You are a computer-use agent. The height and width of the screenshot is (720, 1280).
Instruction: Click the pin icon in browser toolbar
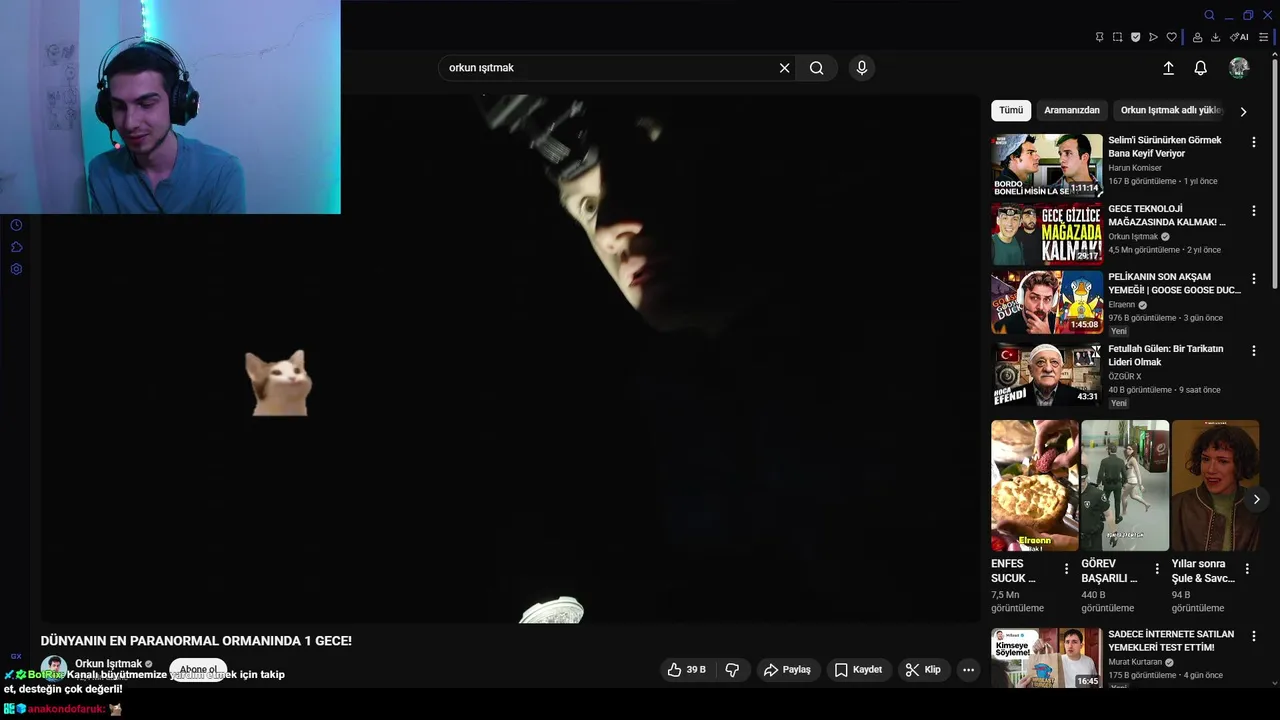point(1099,37)
